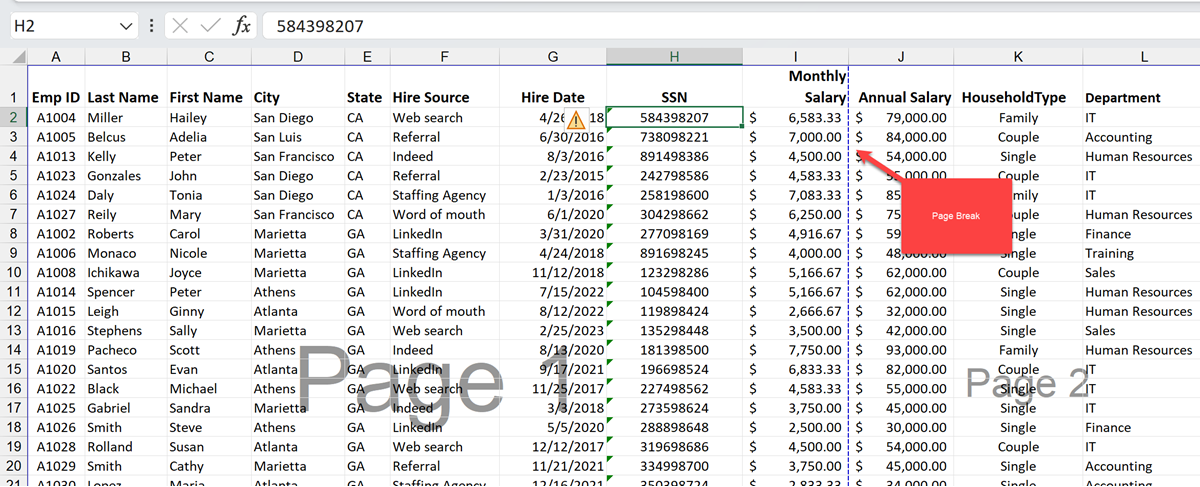Click hire date 2/25/2023
The image size is (1200, 487).
(571, 331)
